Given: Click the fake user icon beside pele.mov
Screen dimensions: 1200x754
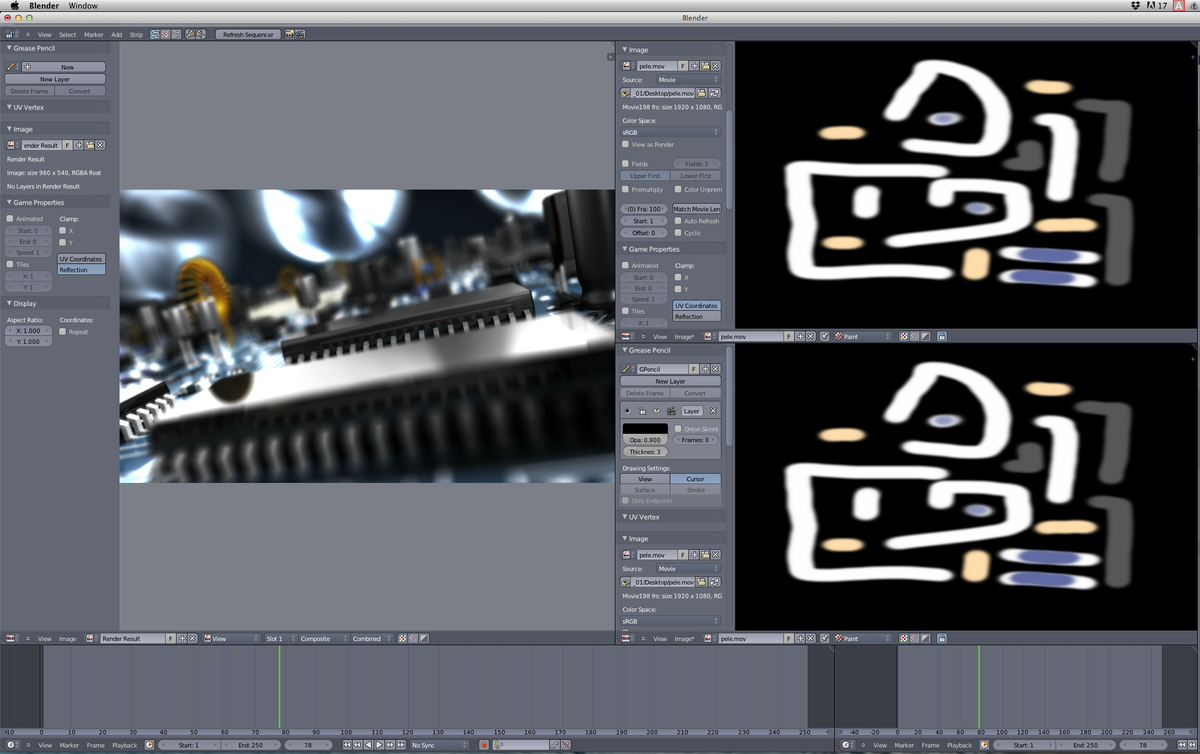Looking at the screenshot, I should point(683,66).
